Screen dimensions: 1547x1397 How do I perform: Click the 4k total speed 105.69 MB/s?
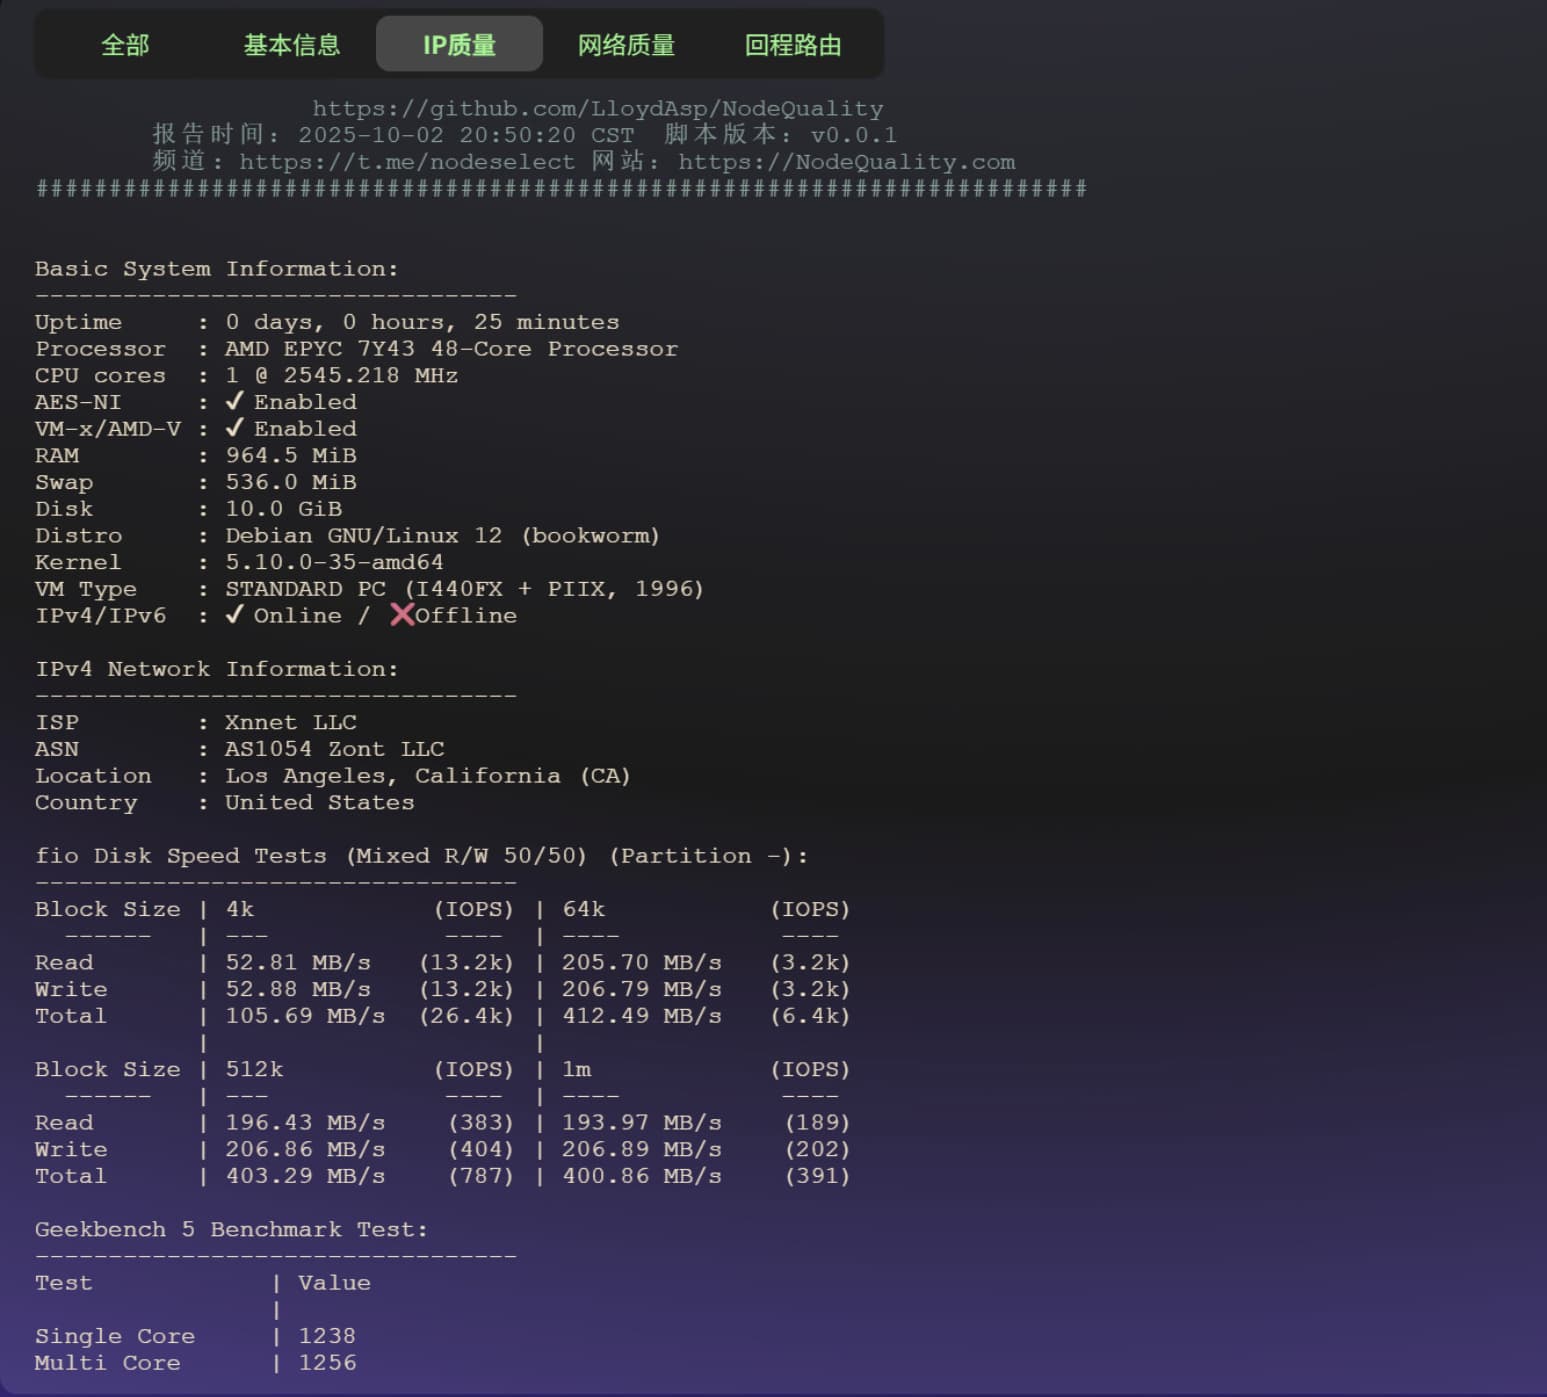point(305,1016)
